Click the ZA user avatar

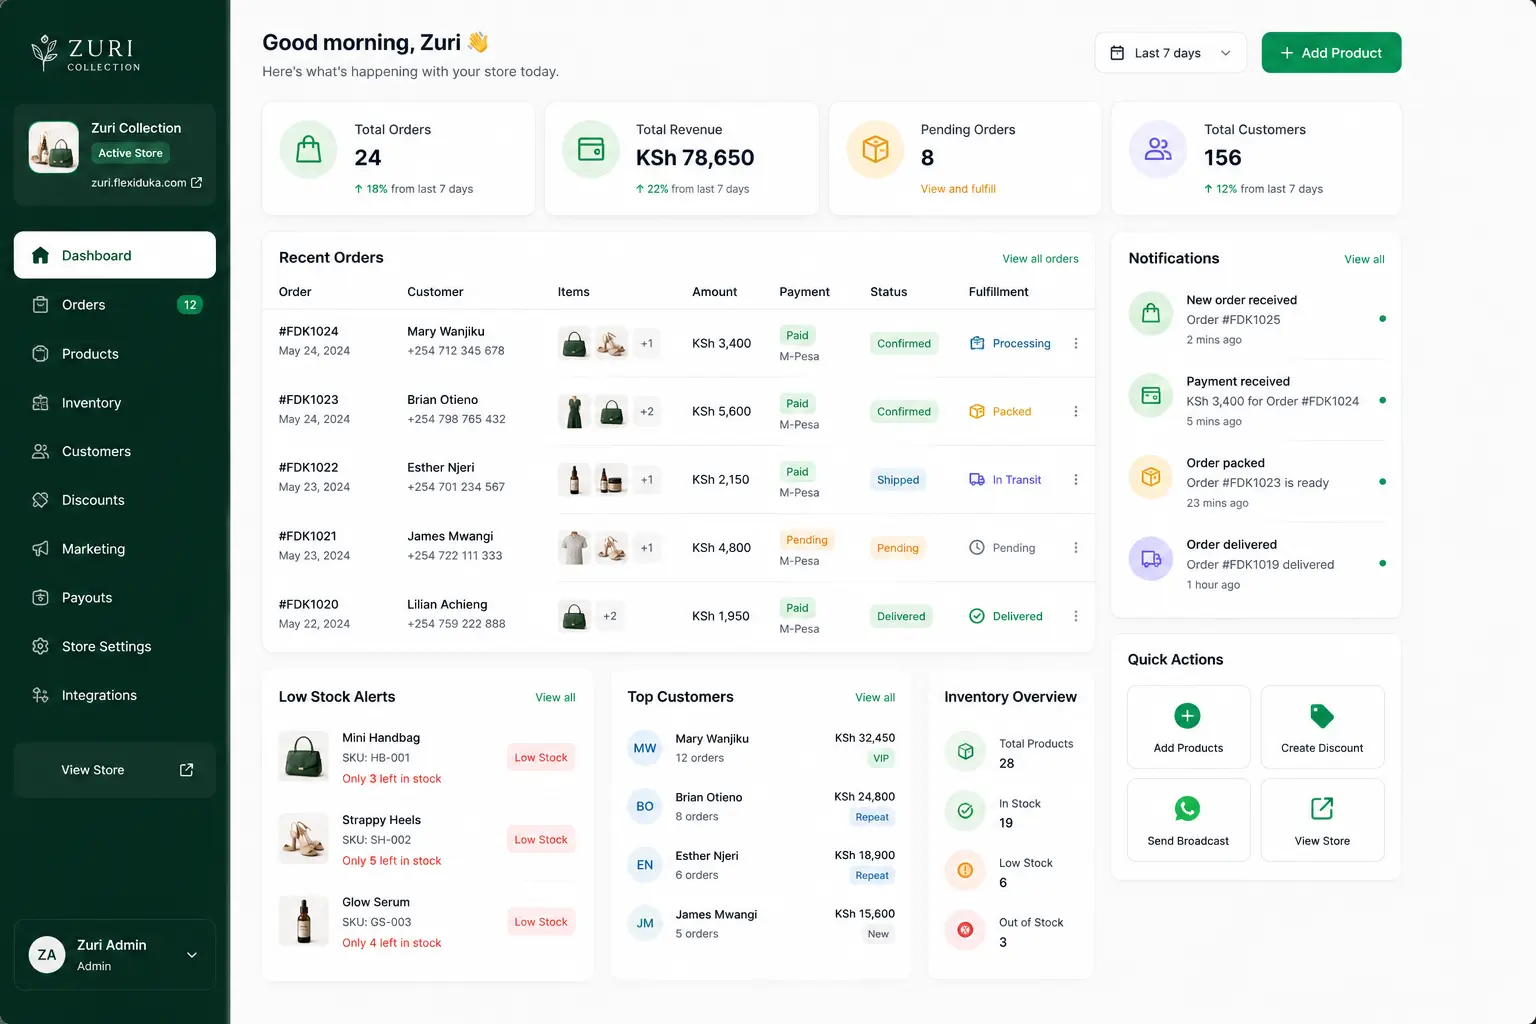click(47, 955)
